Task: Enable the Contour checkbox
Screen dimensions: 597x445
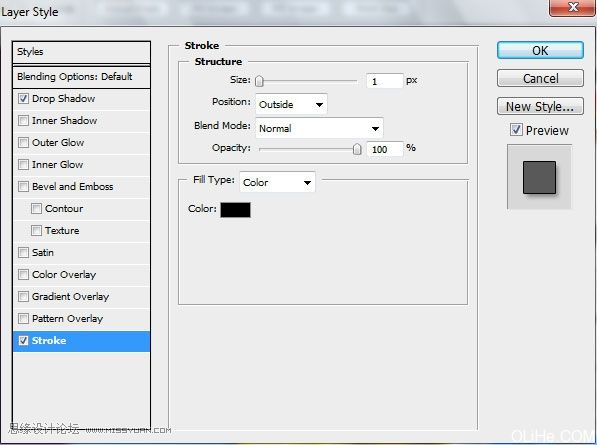Action: pos(36,209)
